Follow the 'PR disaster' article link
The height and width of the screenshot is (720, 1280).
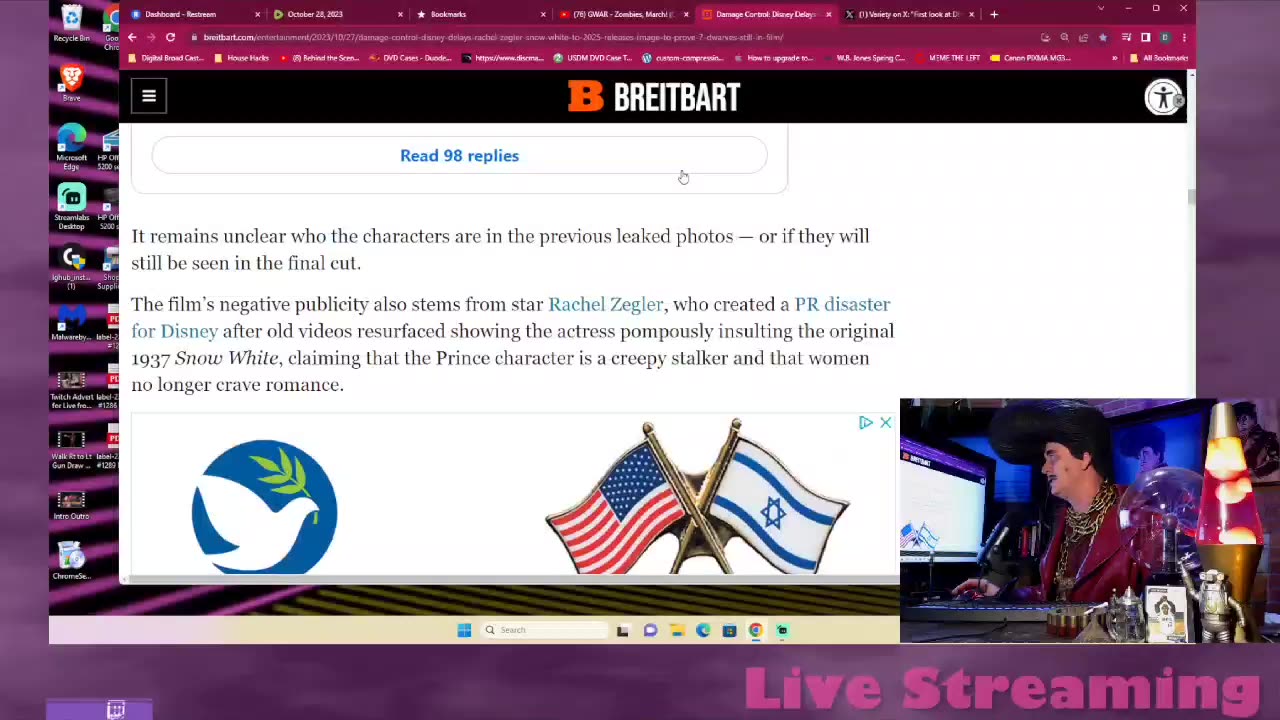(842, 304)
